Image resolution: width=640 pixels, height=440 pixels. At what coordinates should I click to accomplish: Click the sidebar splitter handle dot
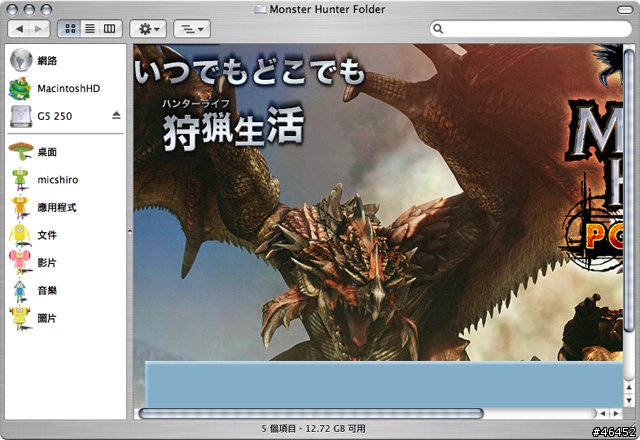tap(130, 232)
